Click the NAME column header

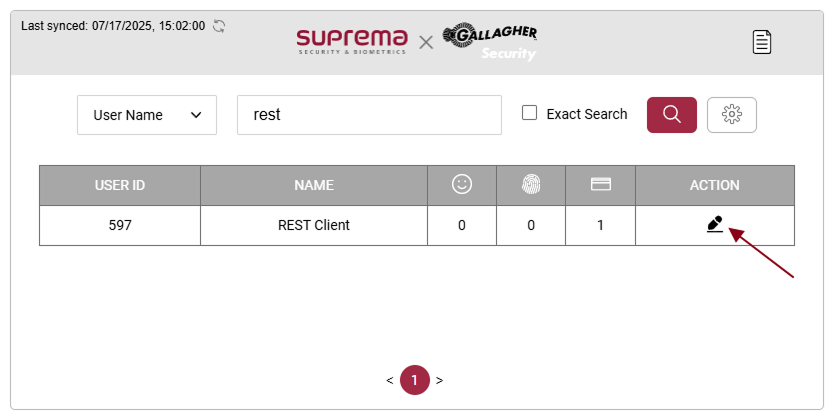314,185
